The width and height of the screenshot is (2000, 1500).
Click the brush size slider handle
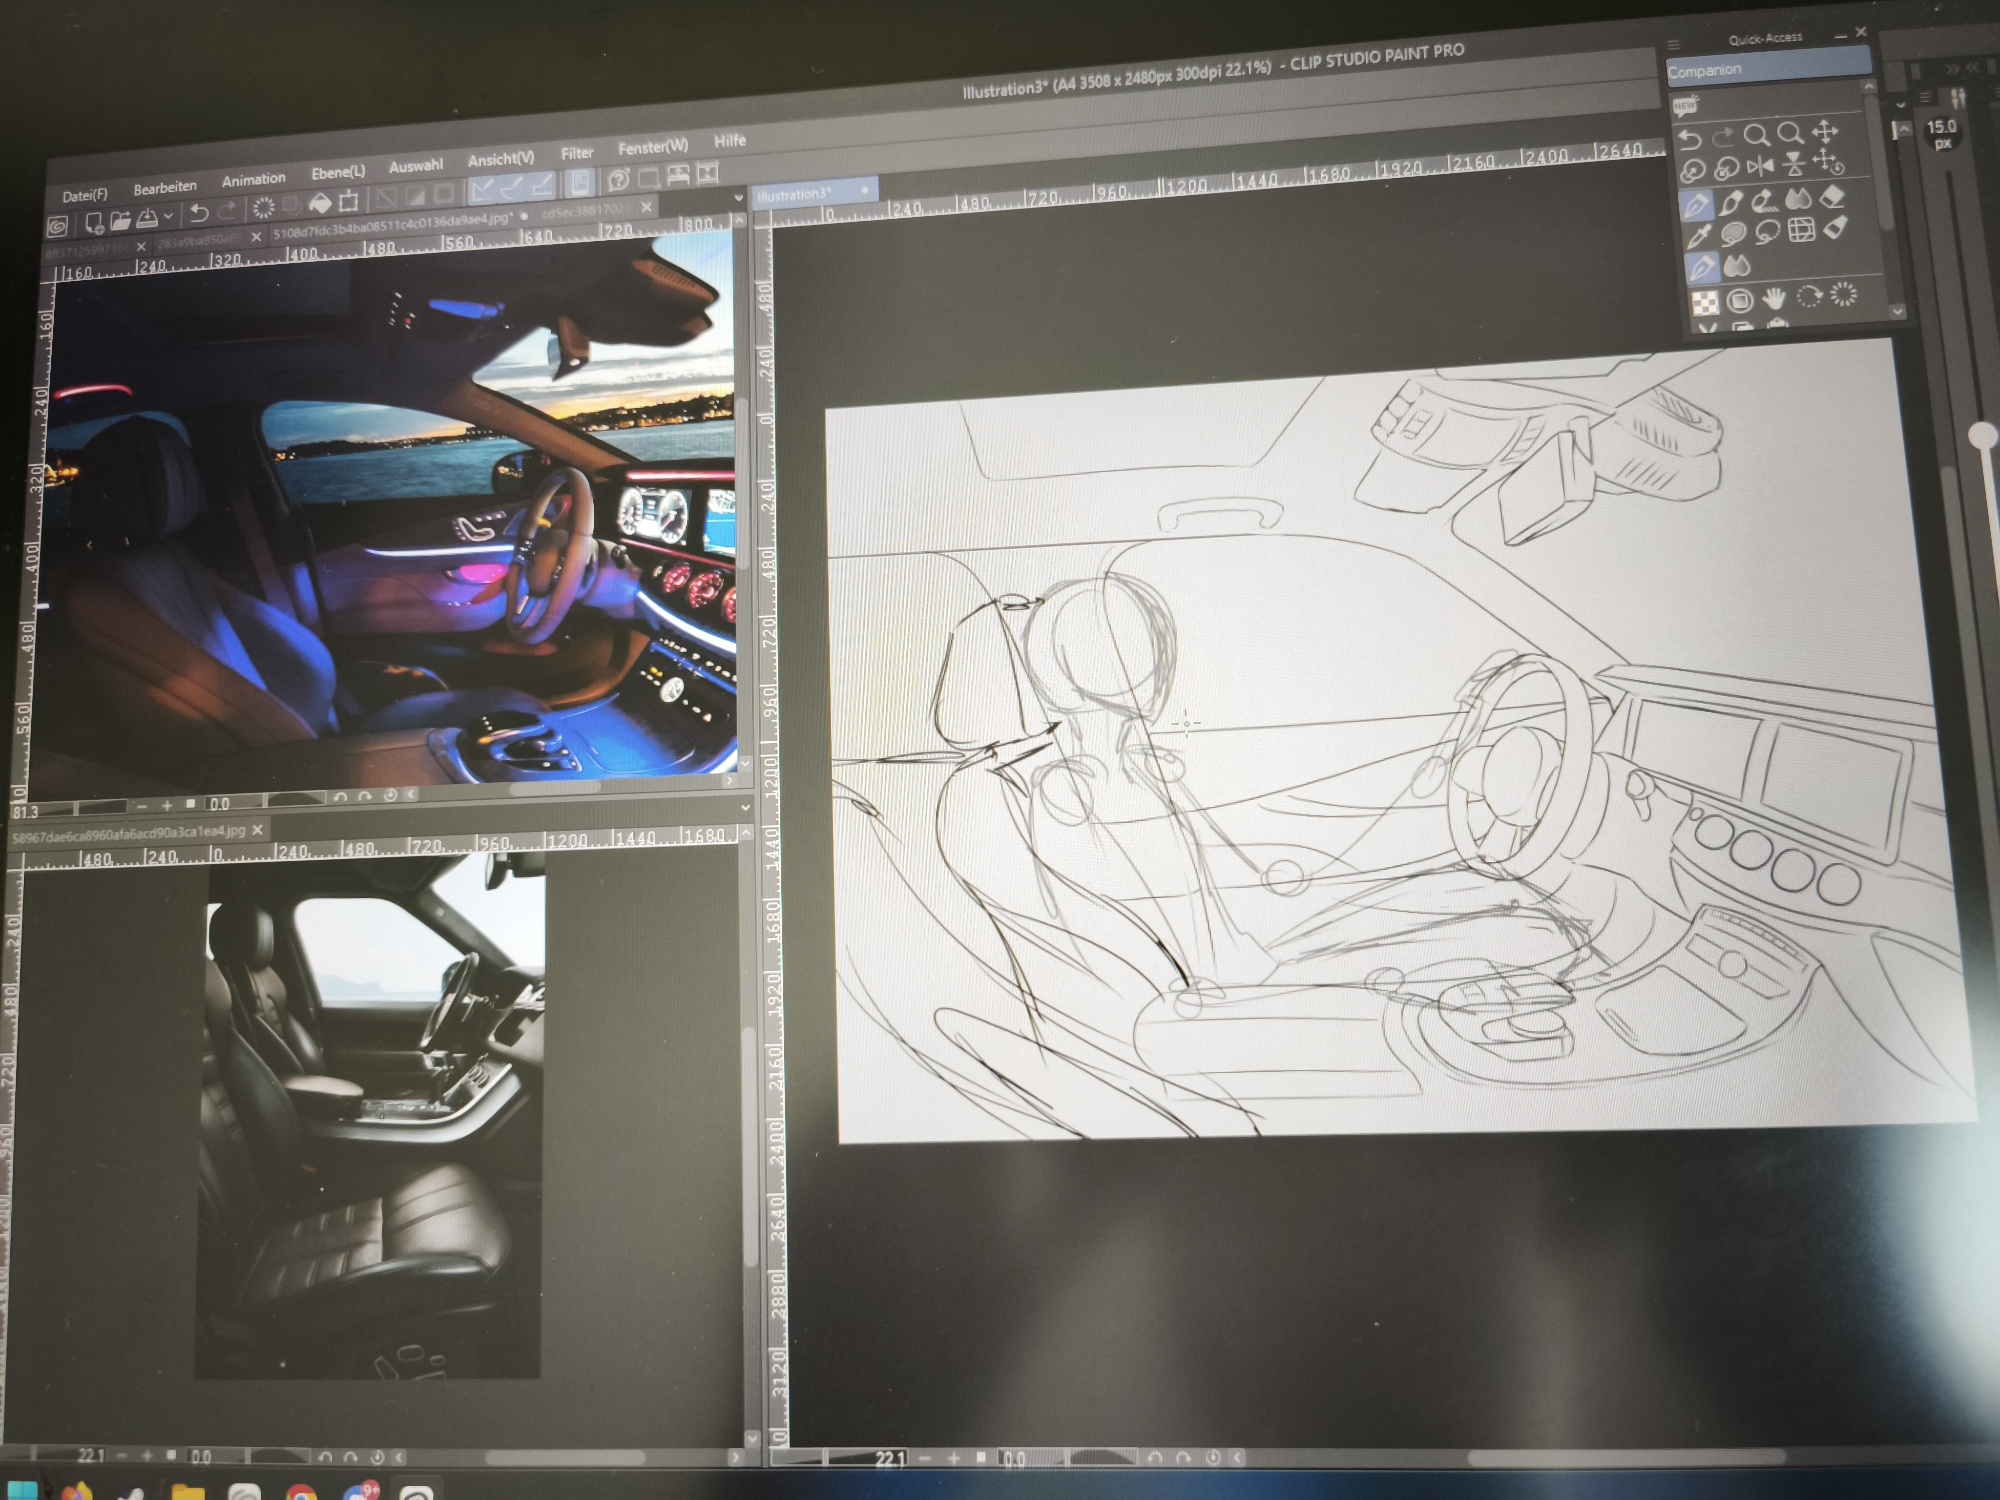pyautogui.click(x=1981, y=436)
